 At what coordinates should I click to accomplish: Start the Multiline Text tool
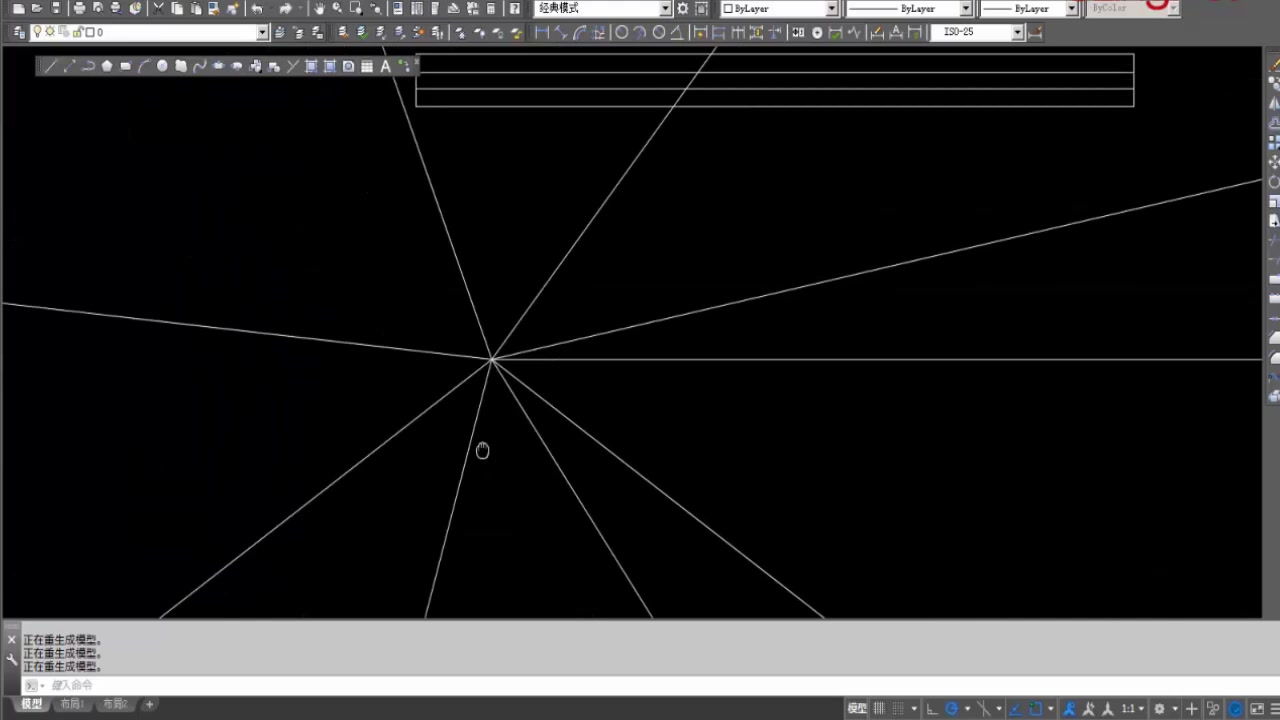coord(384,66)
